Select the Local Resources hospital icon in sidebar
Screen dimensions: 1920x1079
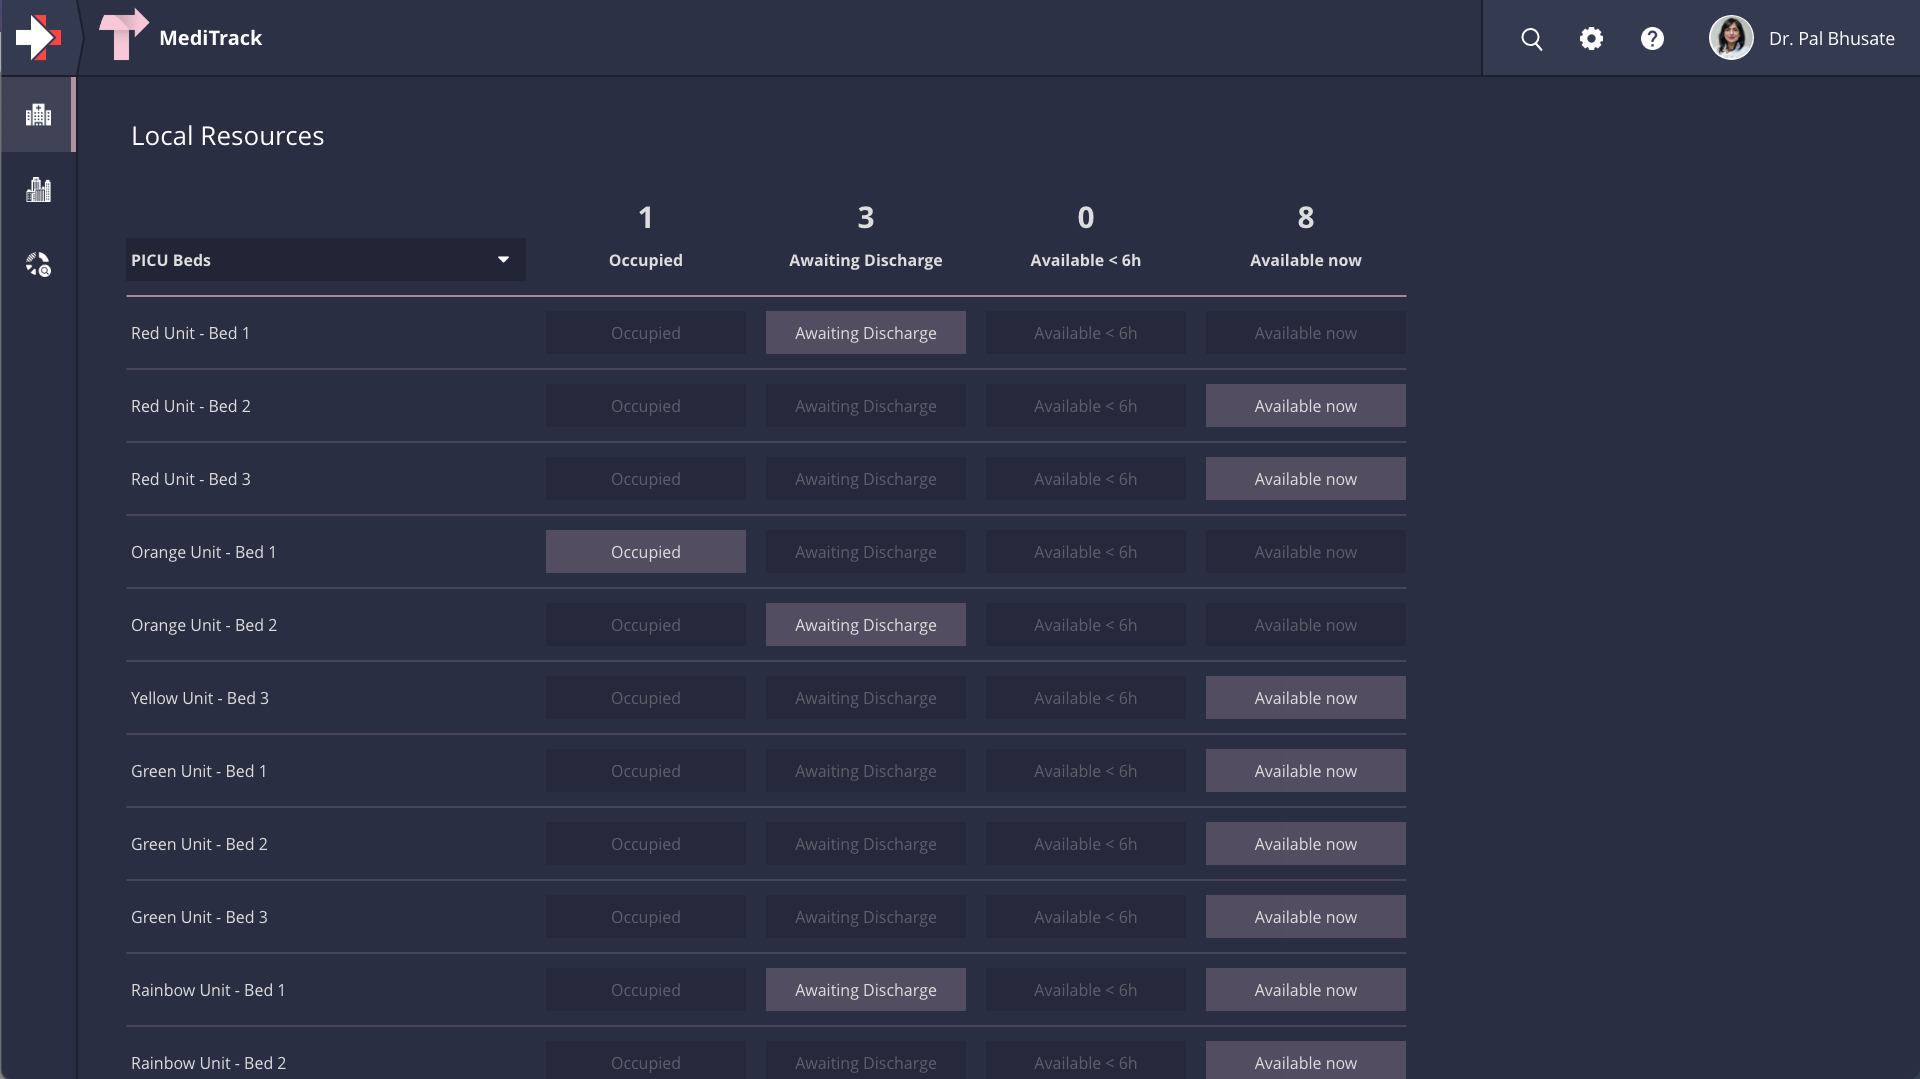(x=38, y=114)
